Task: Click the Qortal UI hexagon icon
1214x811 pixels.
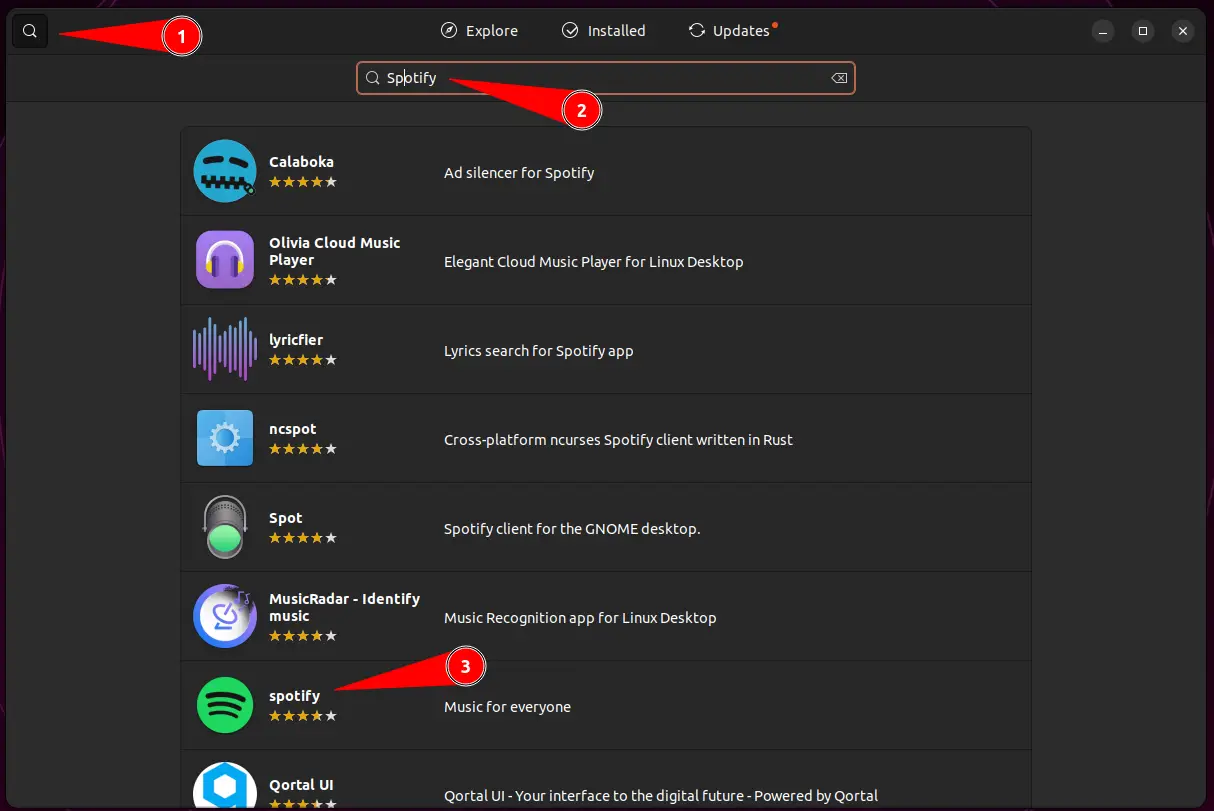Action: coord(225,787)
